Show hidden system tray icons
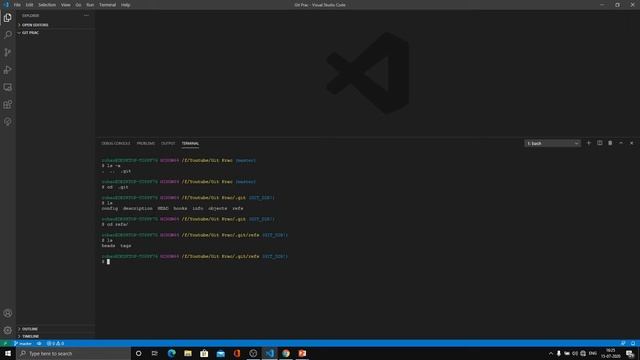This screenshot has height=360, width=640. 551,353
